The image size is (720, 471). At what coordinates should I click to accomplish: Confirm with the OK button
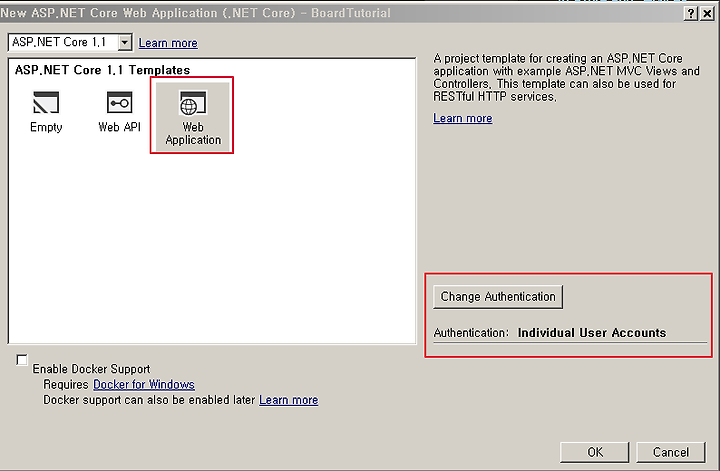coord(595,452)
